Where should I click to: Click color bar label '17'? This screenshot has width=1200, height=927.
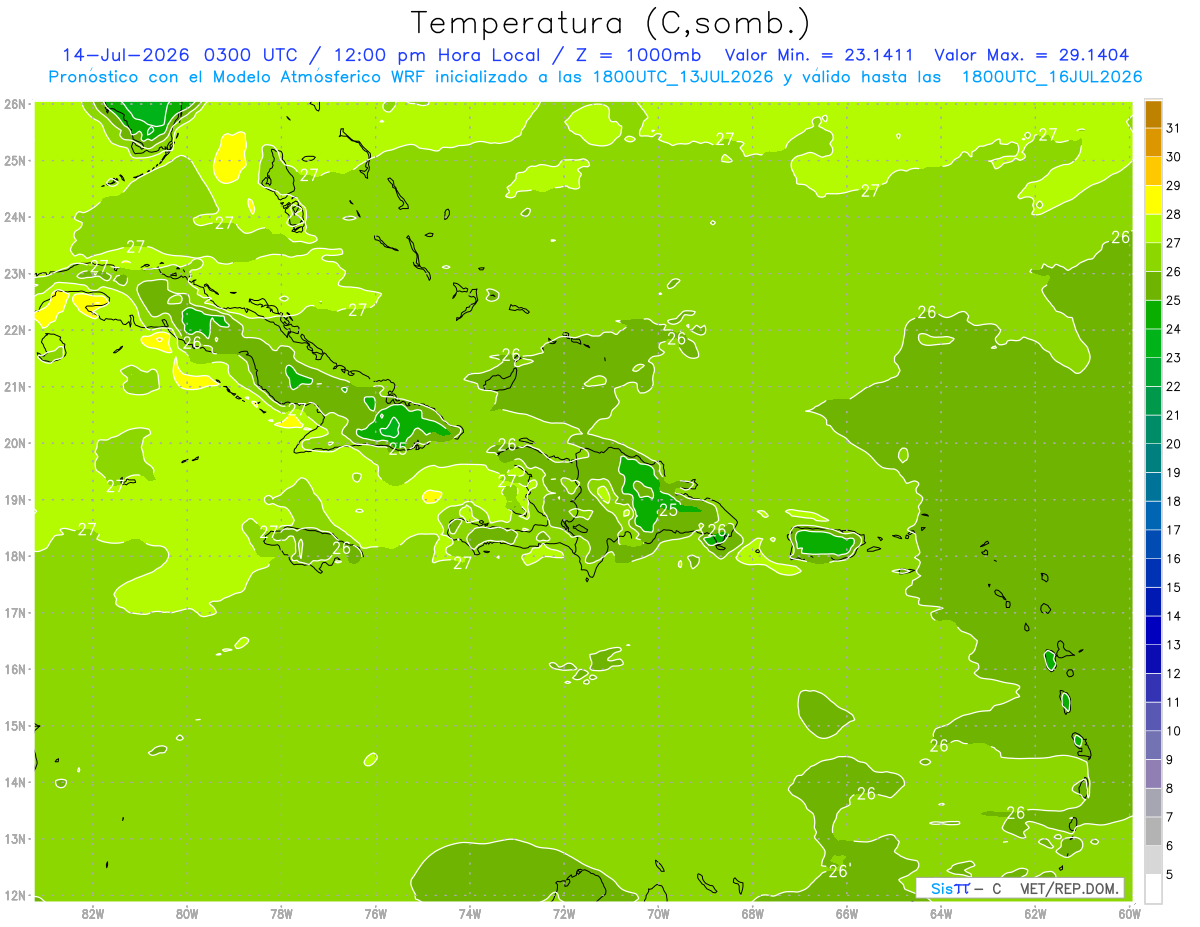1173,530
